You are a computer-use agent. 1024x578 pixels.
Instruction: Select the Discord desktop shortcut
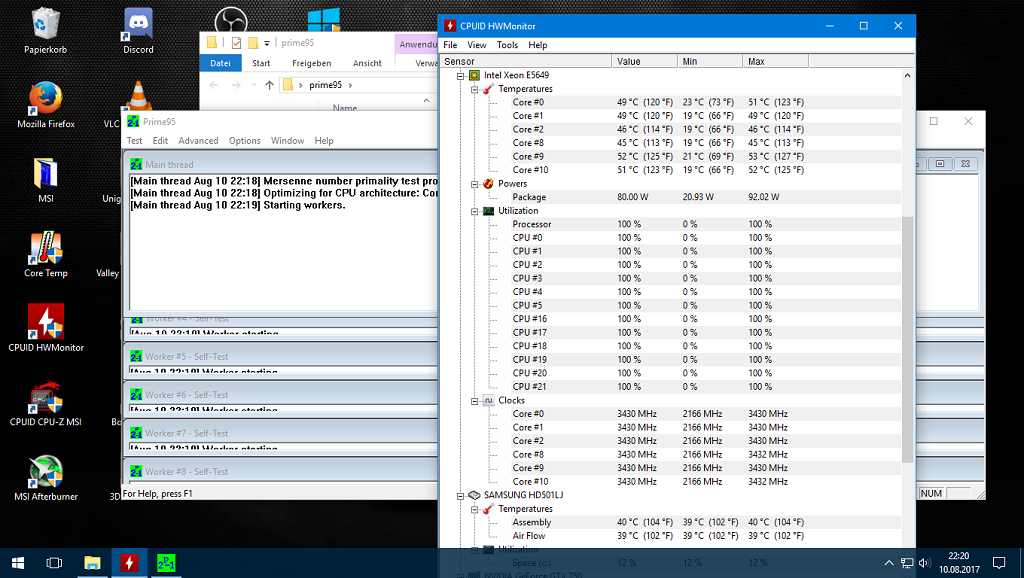click(x=138, y=30)
